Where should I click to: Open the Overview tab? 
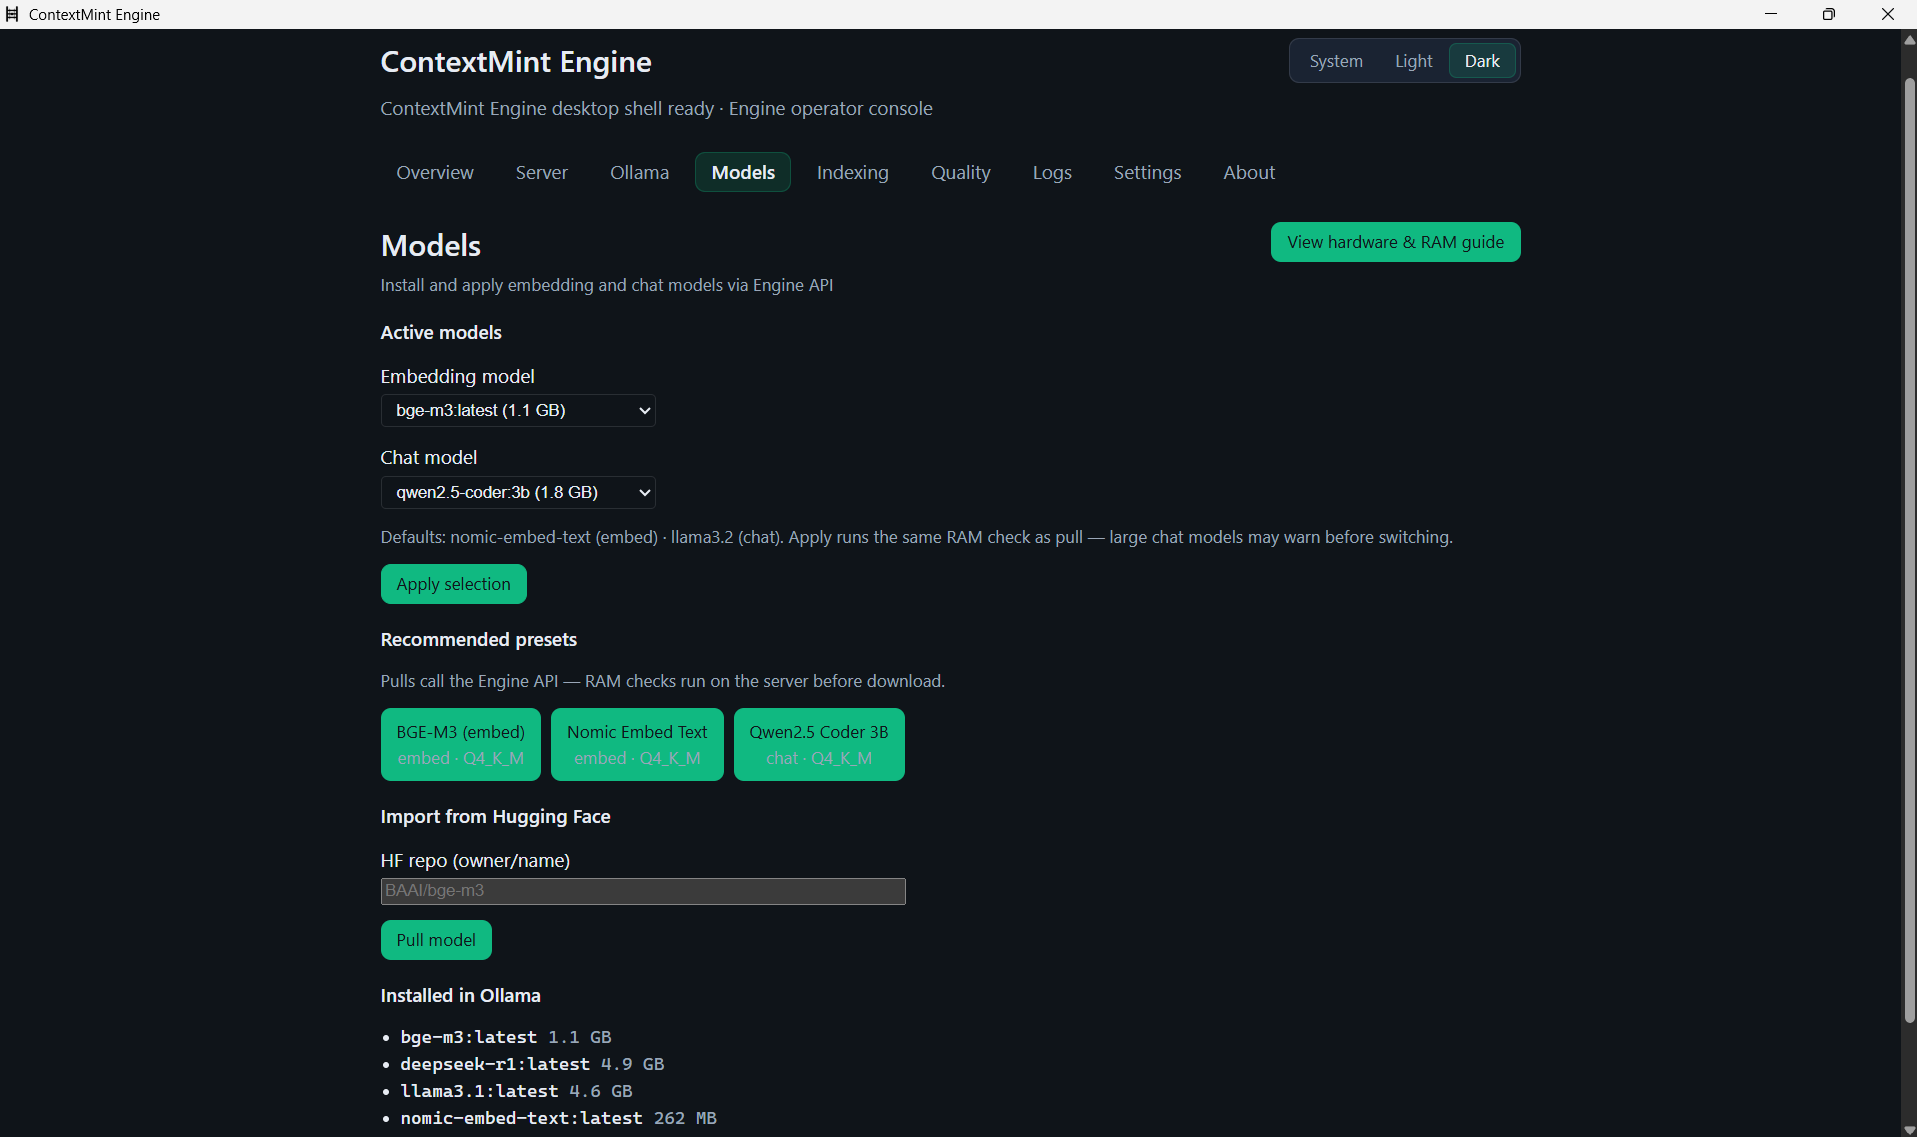435,172
